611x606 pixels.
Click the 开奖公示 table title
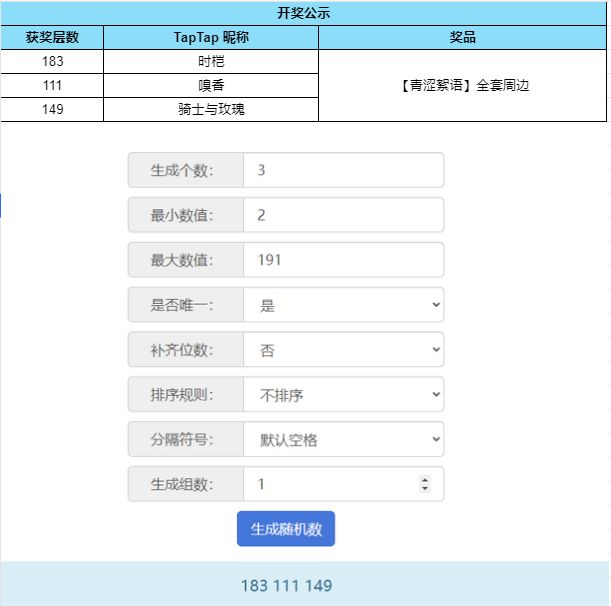pyautogui.click(x=304, y=13)
